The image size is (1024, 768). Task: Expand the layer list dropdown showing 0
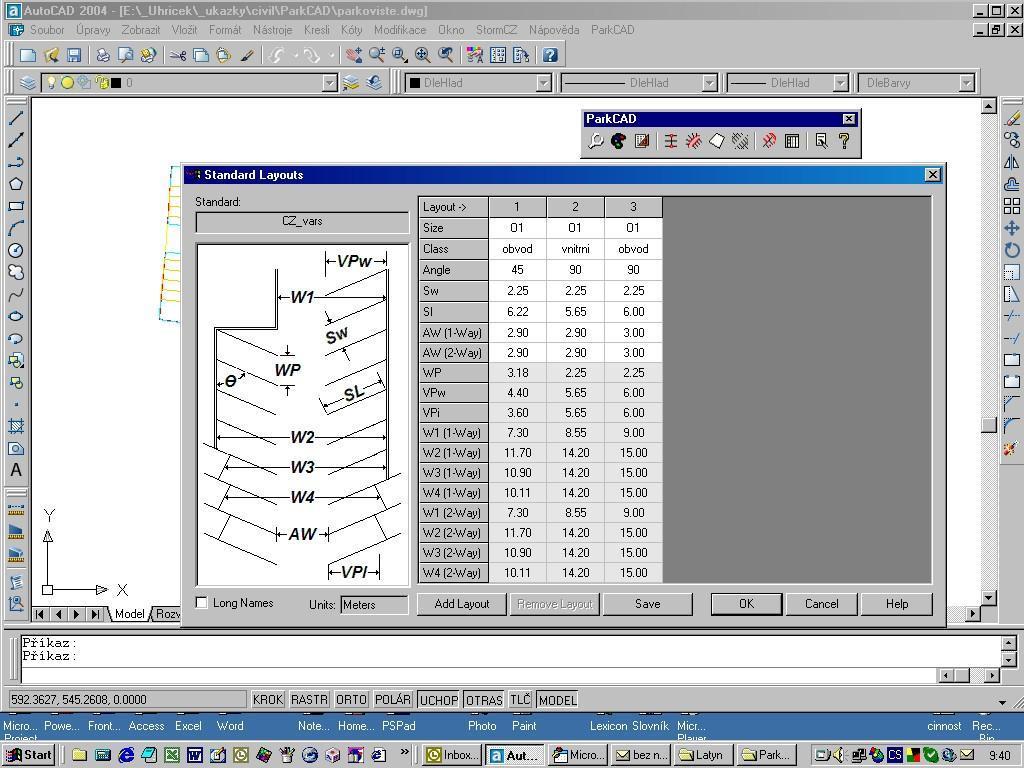point(330,83)
